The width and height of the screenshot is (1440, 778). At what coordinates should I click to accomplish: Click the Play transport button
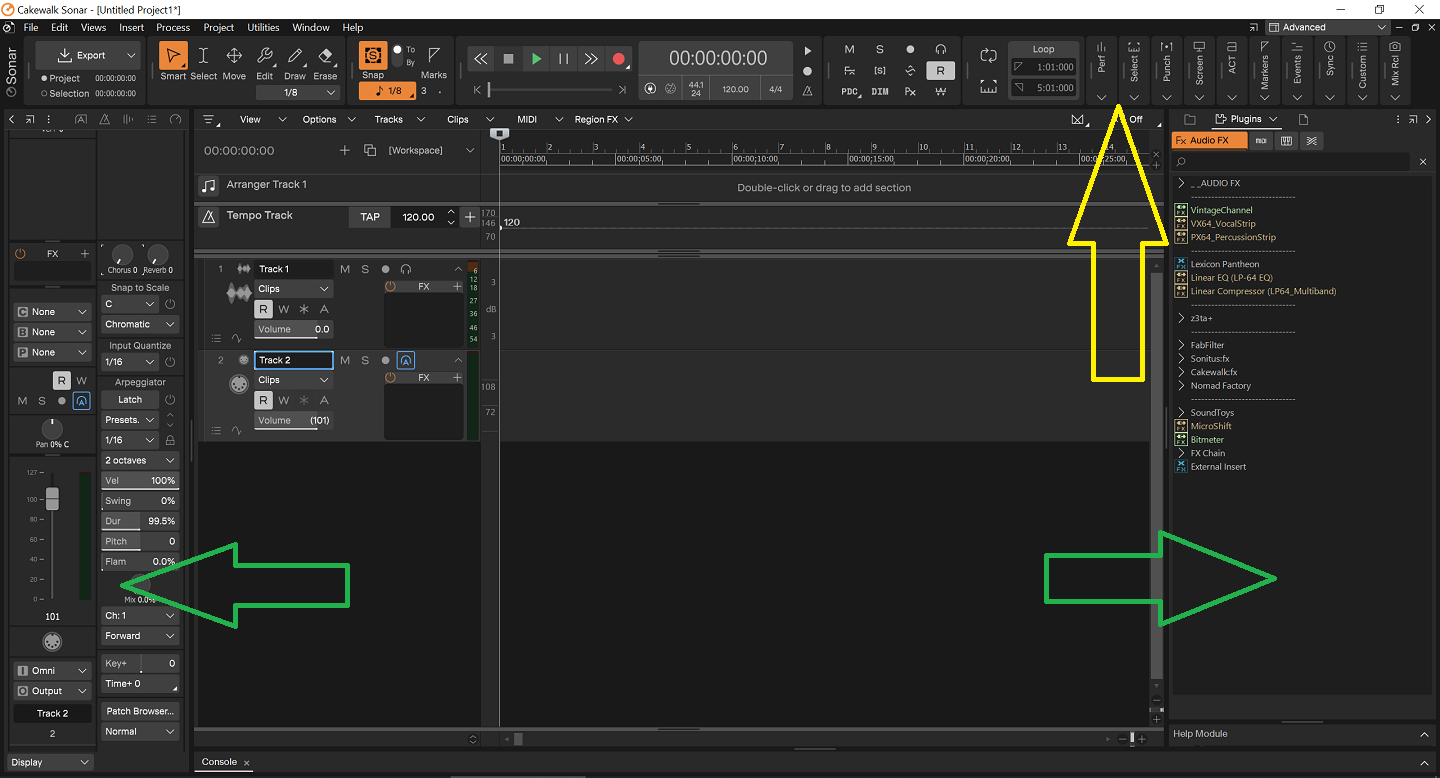[536, 59]
